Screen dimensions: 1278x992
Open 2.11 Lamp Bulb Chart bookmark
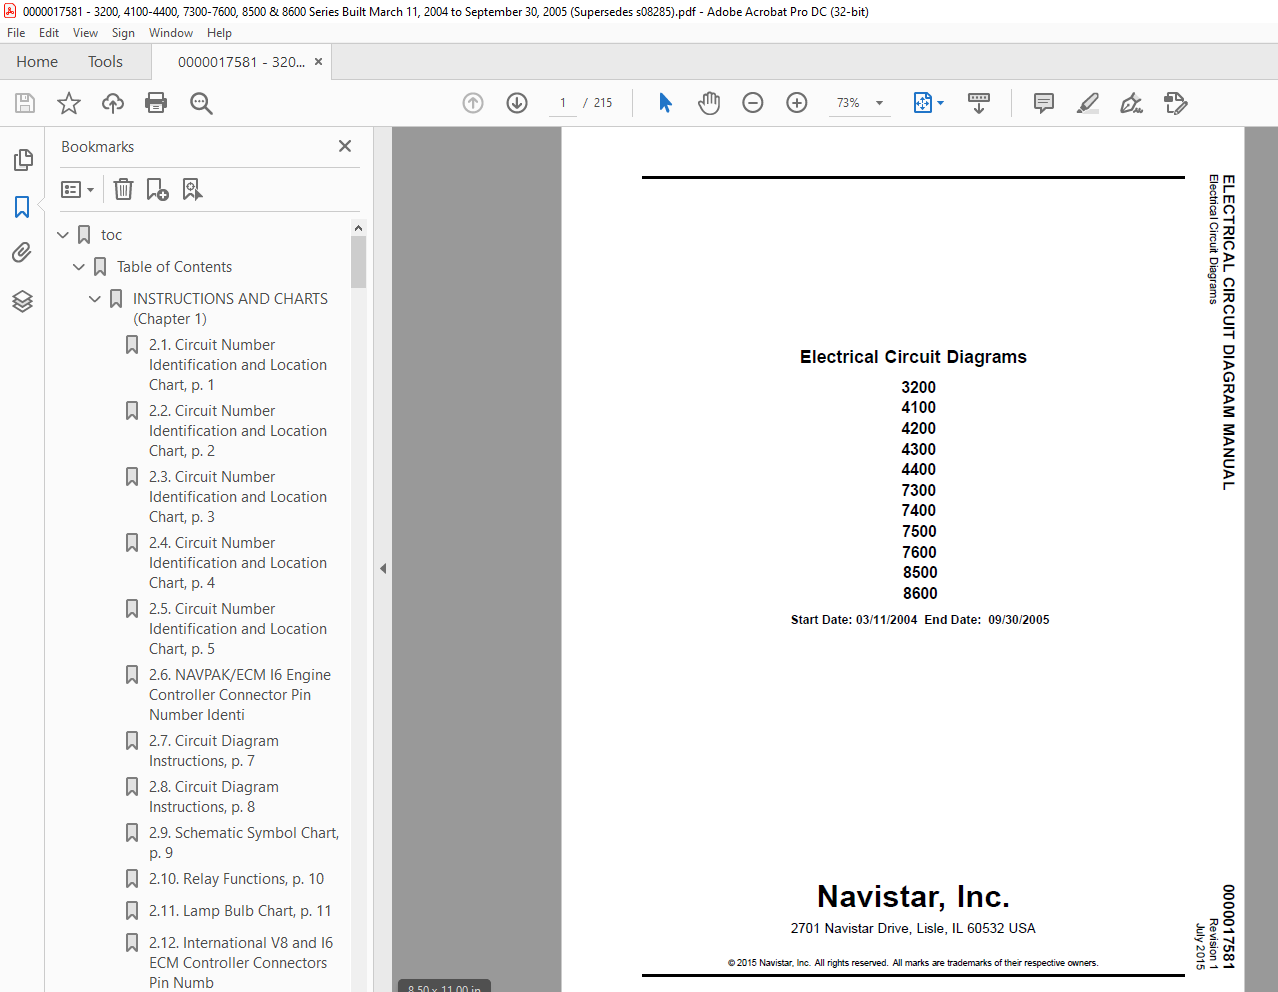point(240,911)
